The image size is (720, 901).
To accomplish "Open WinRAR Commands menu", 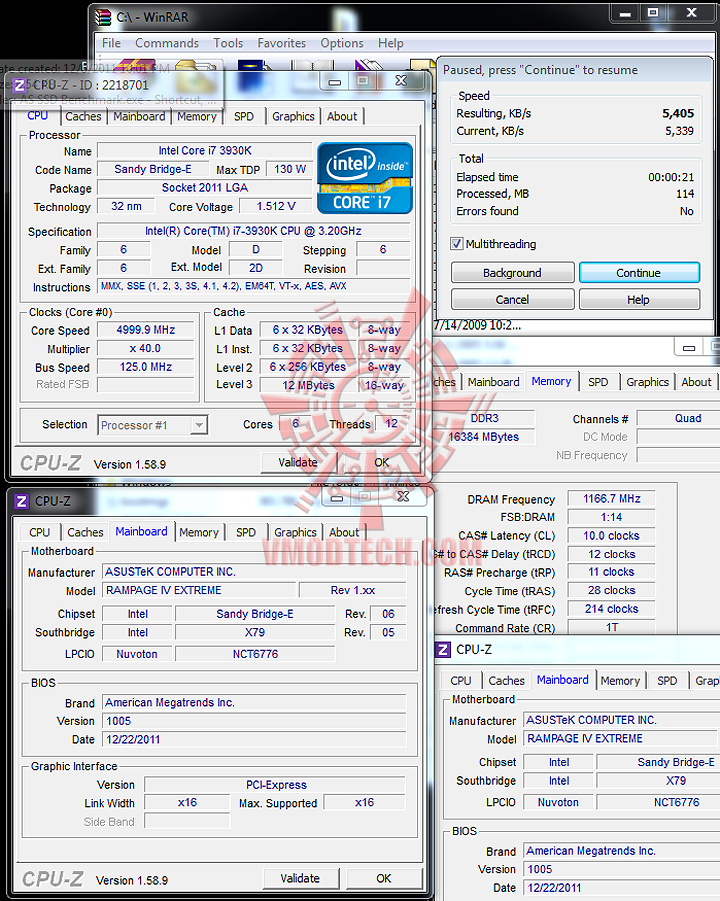I will (x=167, y=43).
